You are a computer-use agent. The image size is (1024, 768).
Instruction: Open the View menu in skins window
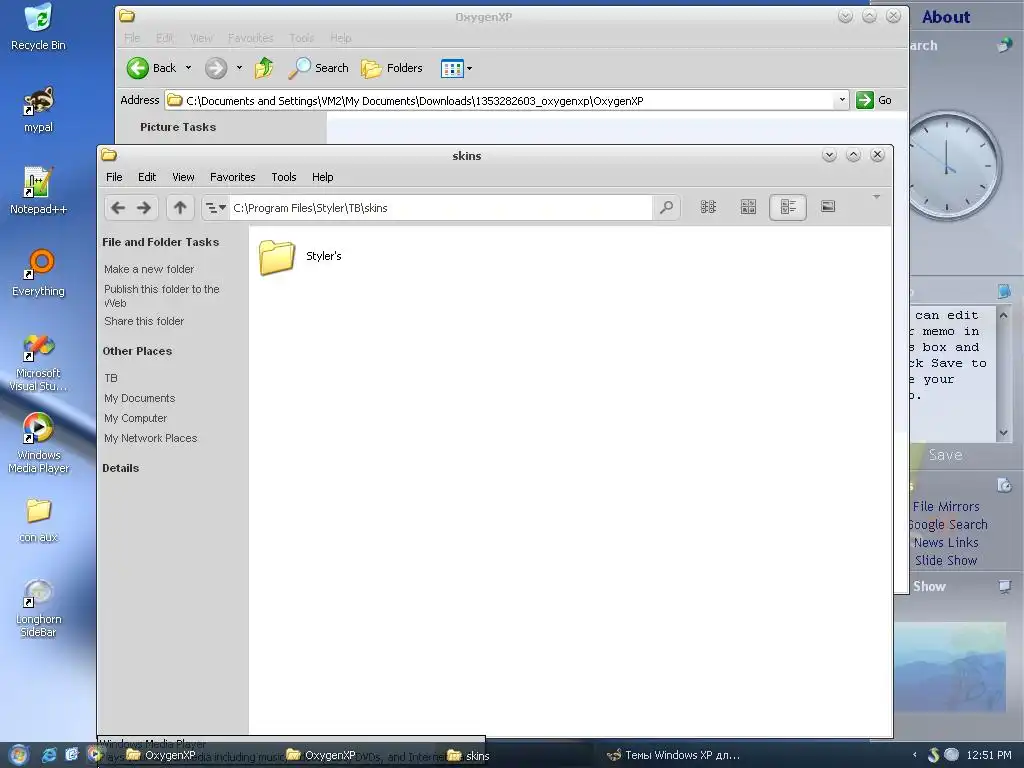point(184,177)
